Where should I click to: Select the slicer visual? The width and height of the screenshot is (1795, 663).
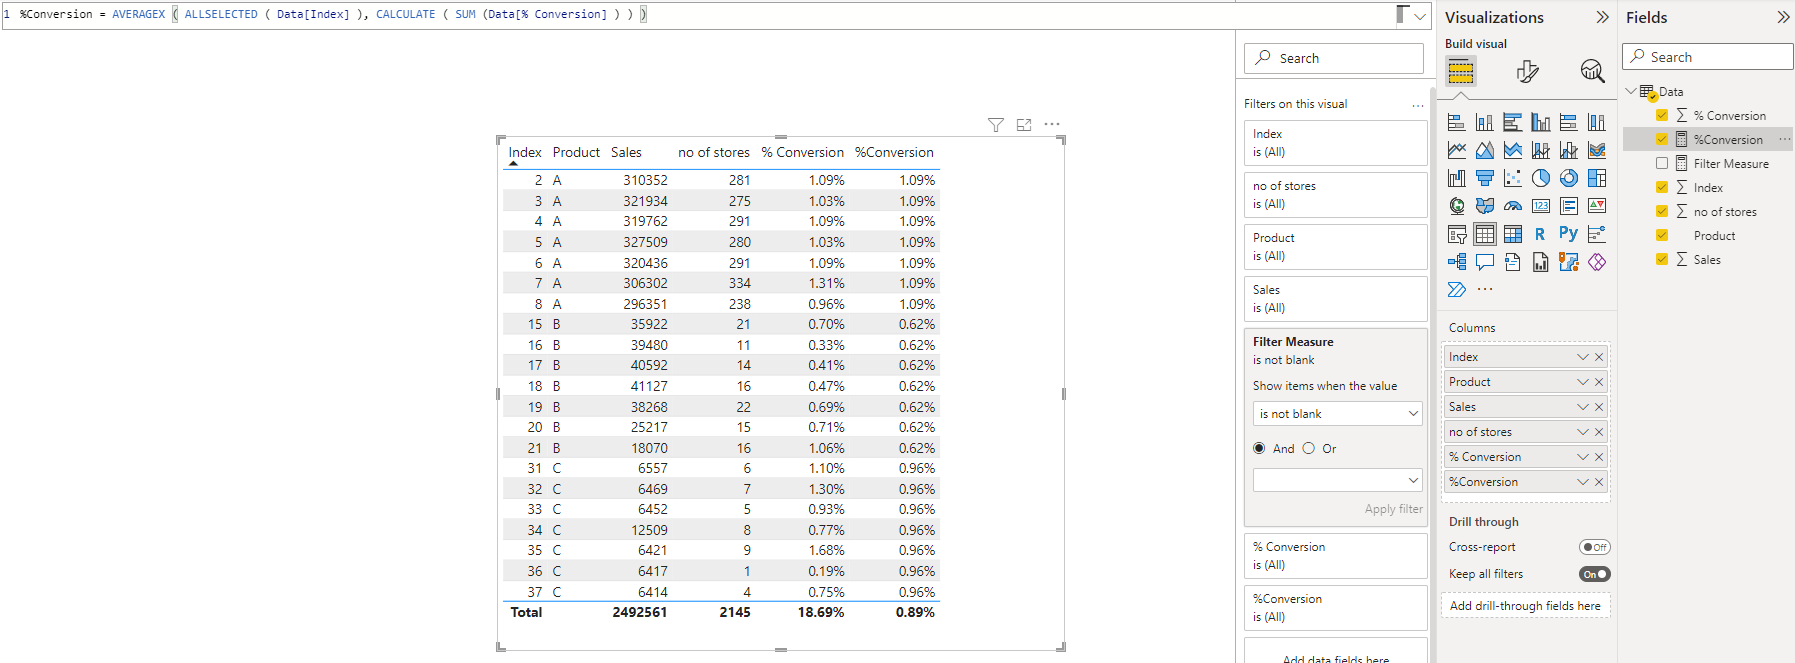click(1457, 234)
